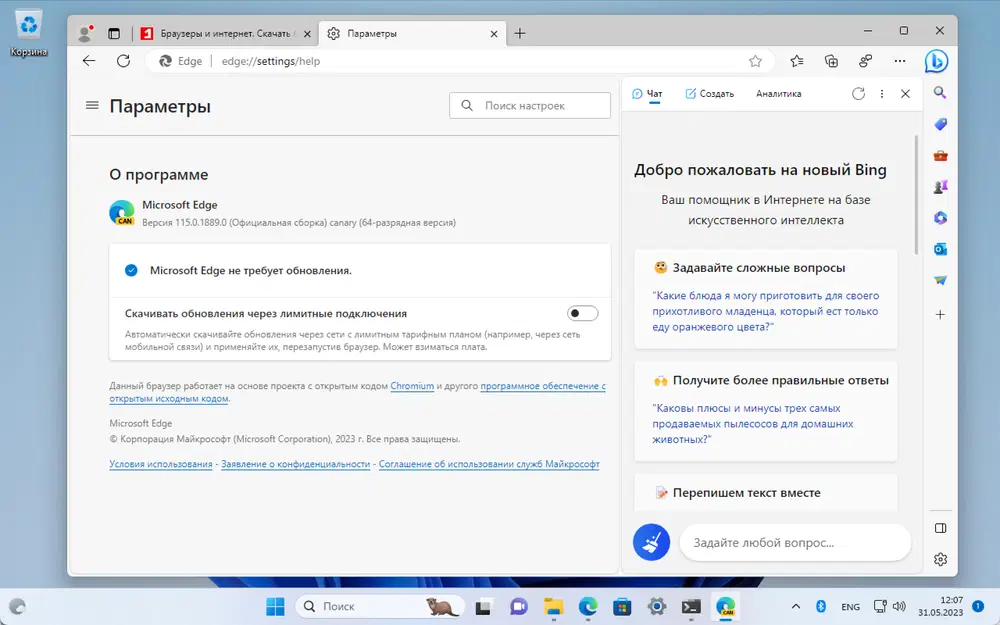Screen dimensions: 1000x625
Task: Open sidebar settings gear icon
Action: 940,559
